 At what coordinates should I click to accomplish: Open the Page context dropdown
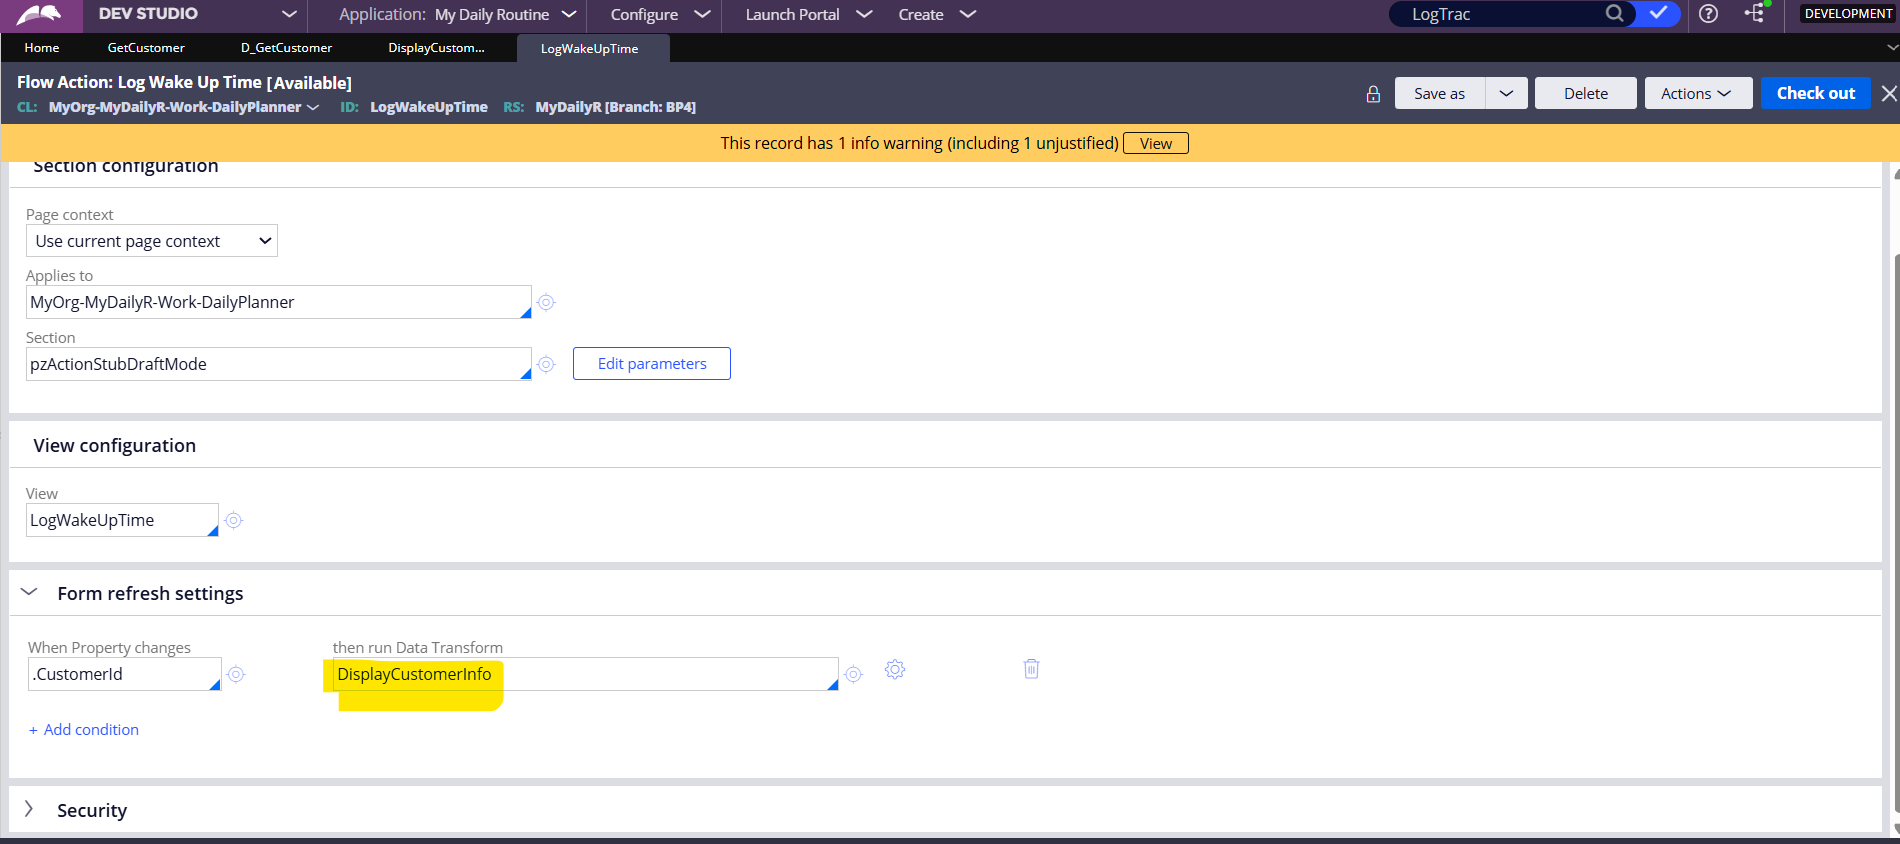[x=151, y=241]
